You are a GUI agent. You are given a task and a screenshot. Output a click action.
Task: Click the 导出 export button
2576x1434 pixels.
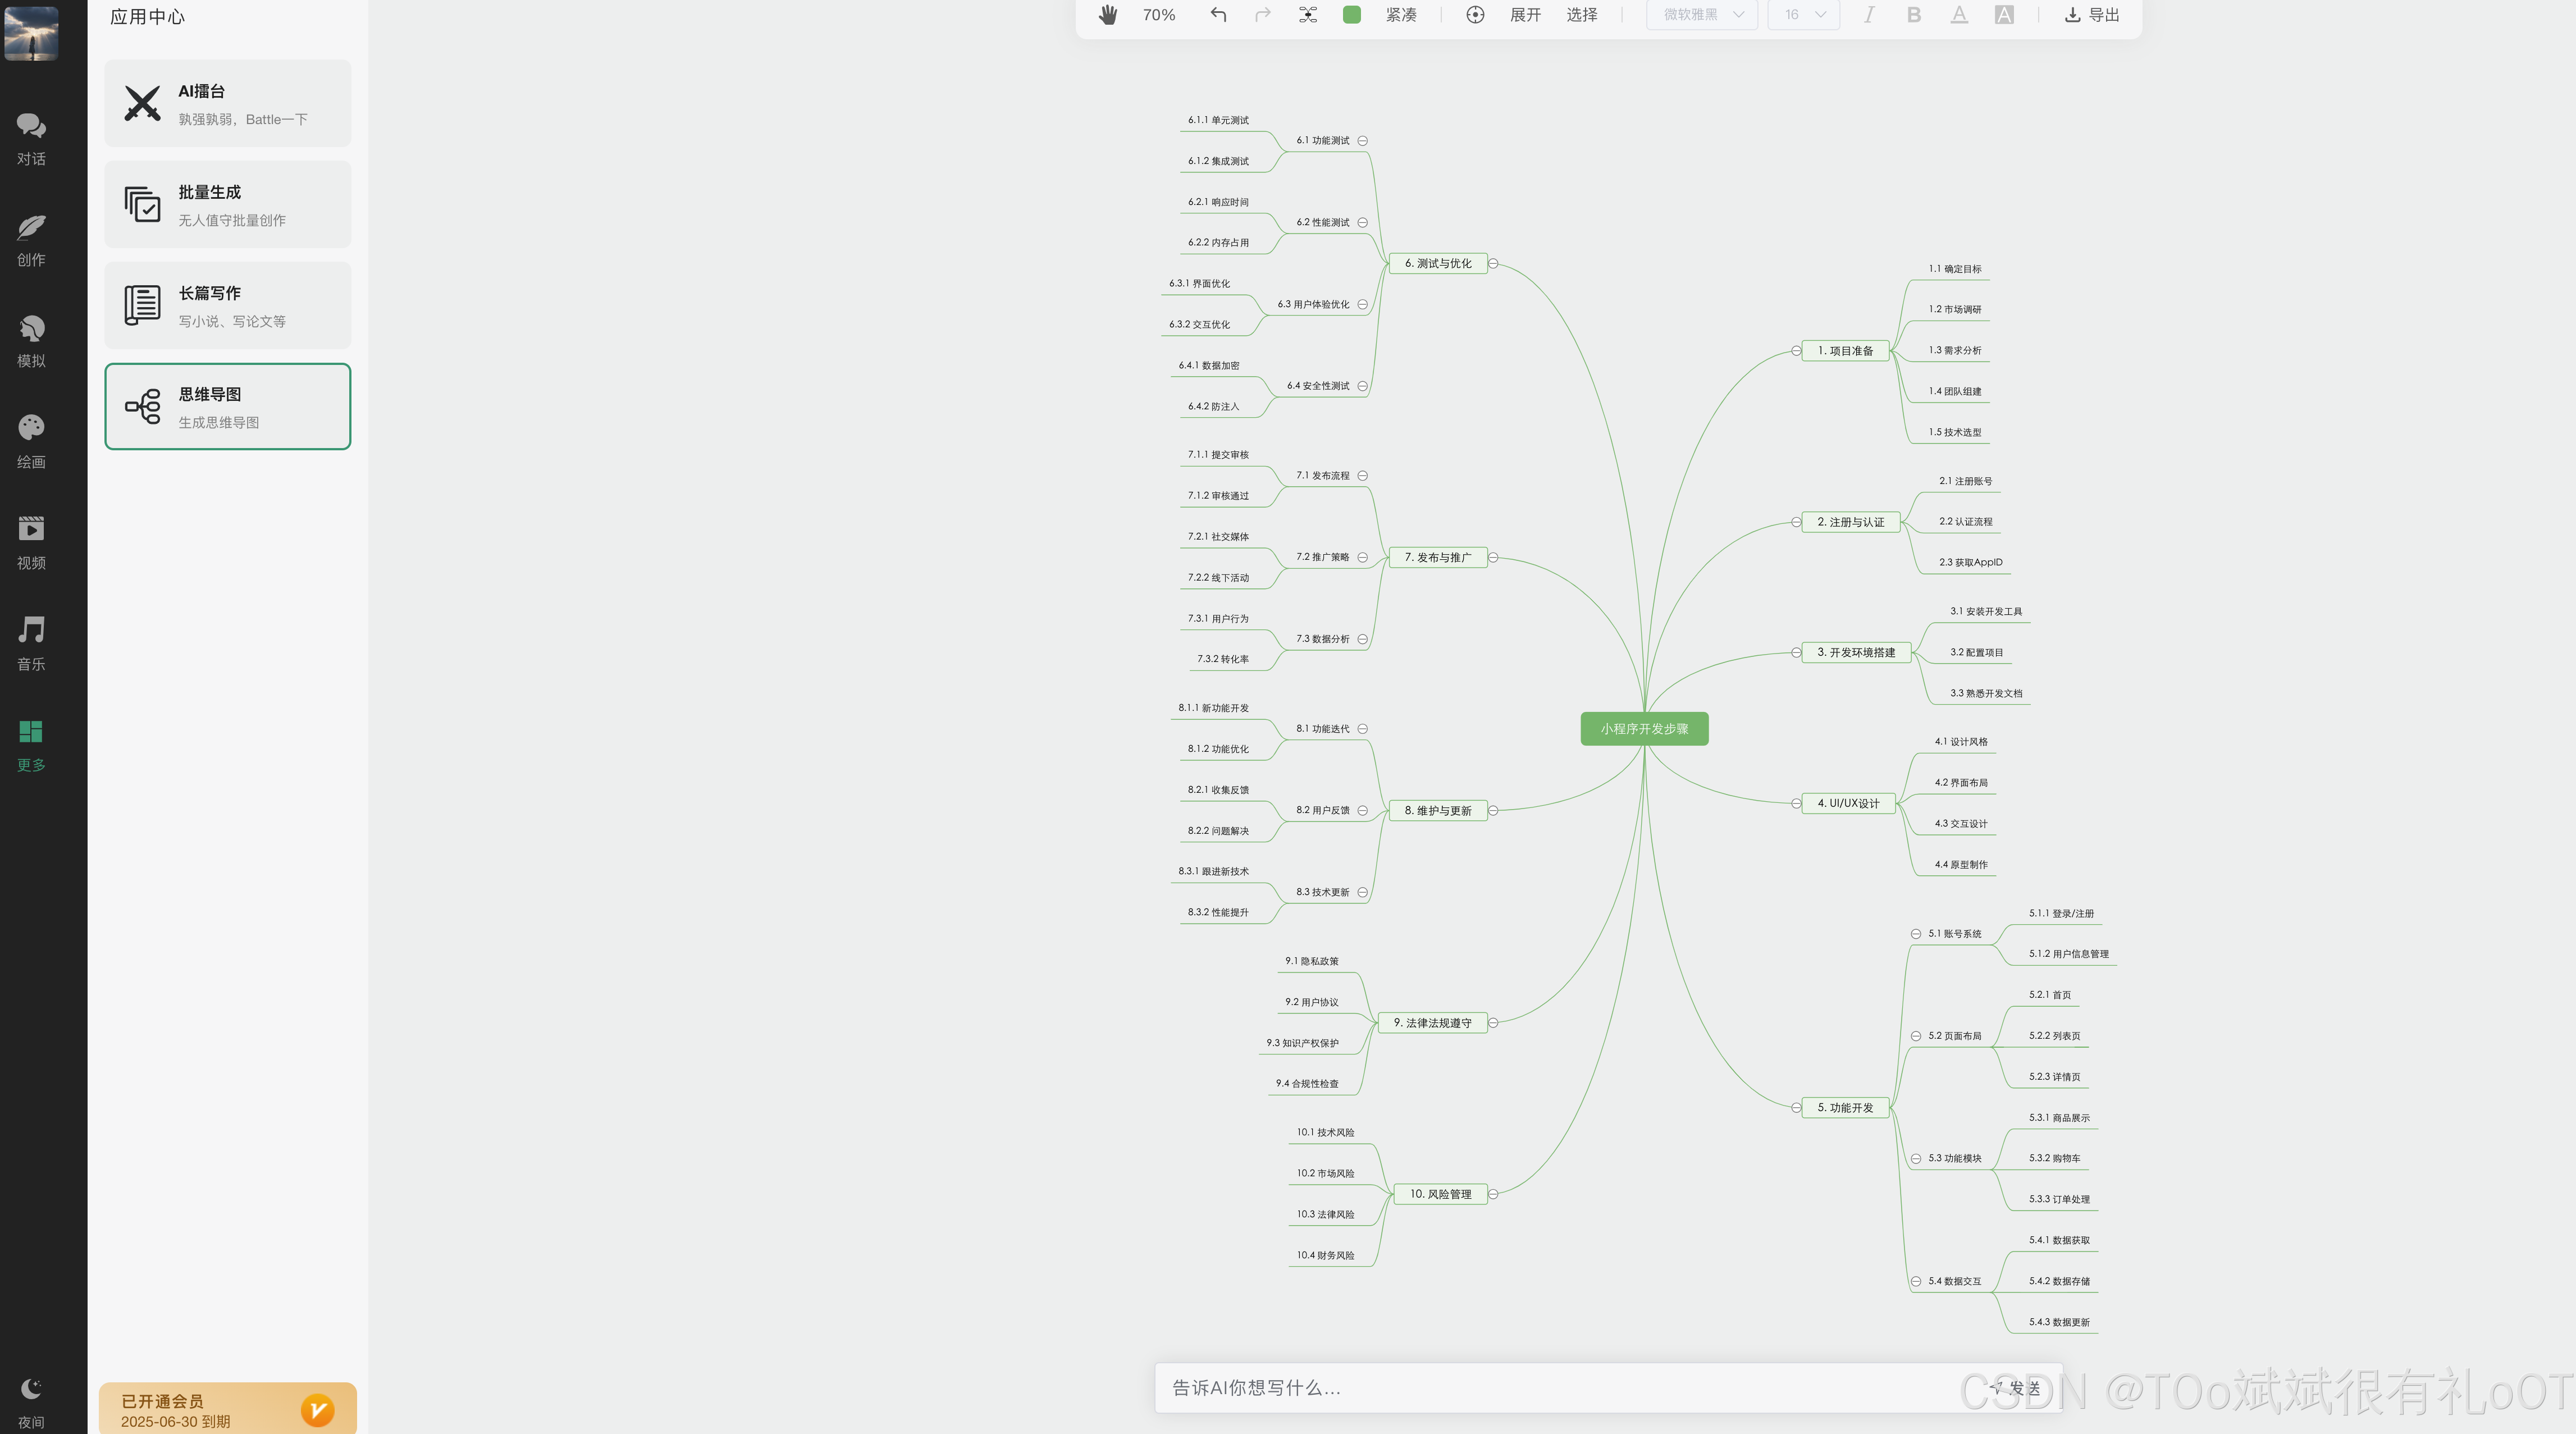[2092, 15]
